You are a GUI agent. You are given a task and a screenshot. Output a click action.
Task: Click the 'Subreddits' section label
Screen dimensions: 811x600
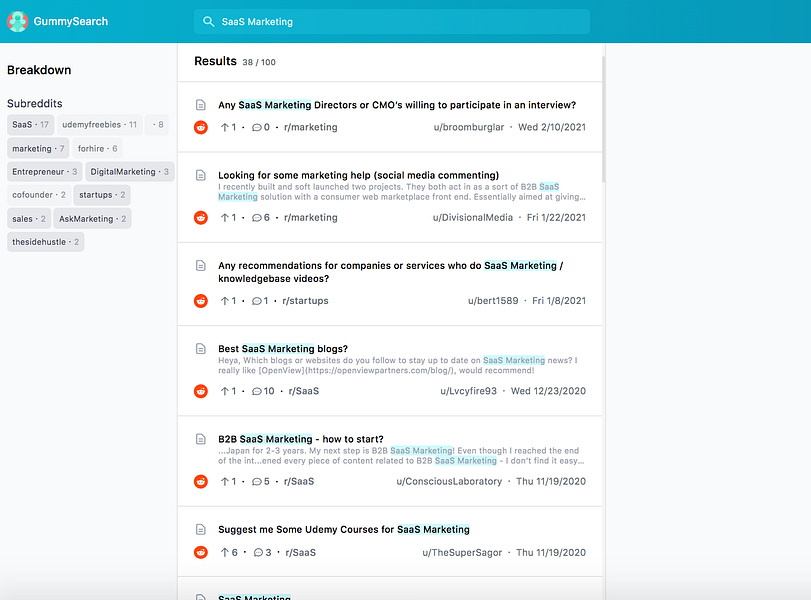point(35,103)
